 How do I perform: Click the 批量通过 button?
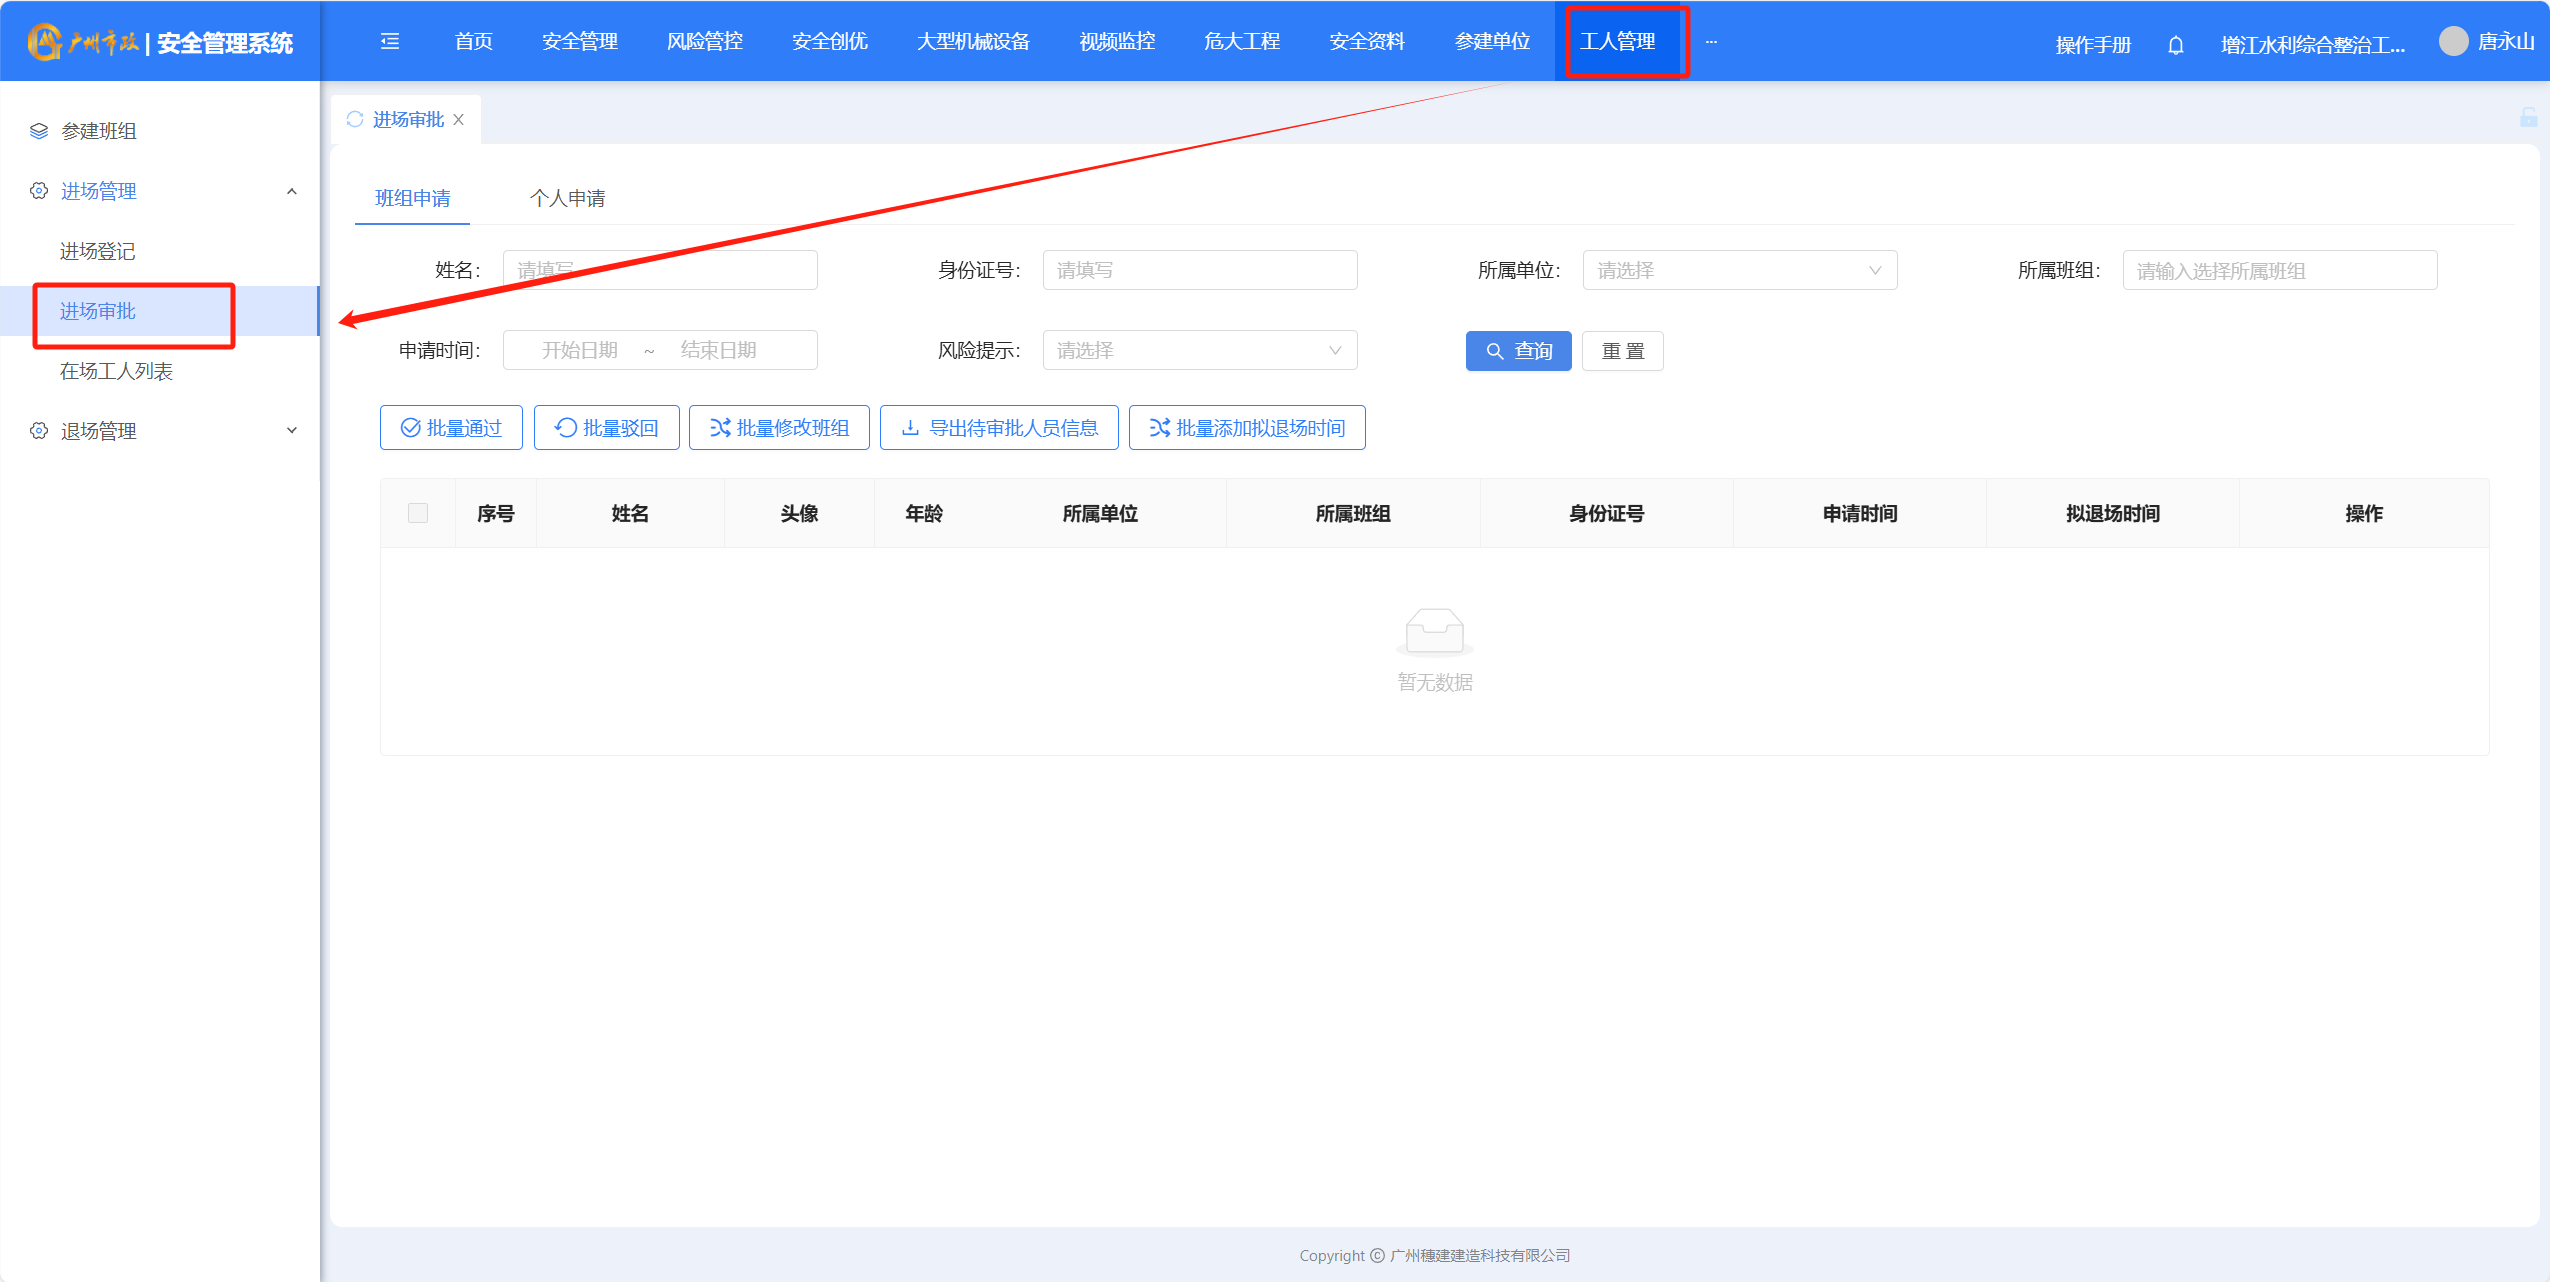point(451,428)
